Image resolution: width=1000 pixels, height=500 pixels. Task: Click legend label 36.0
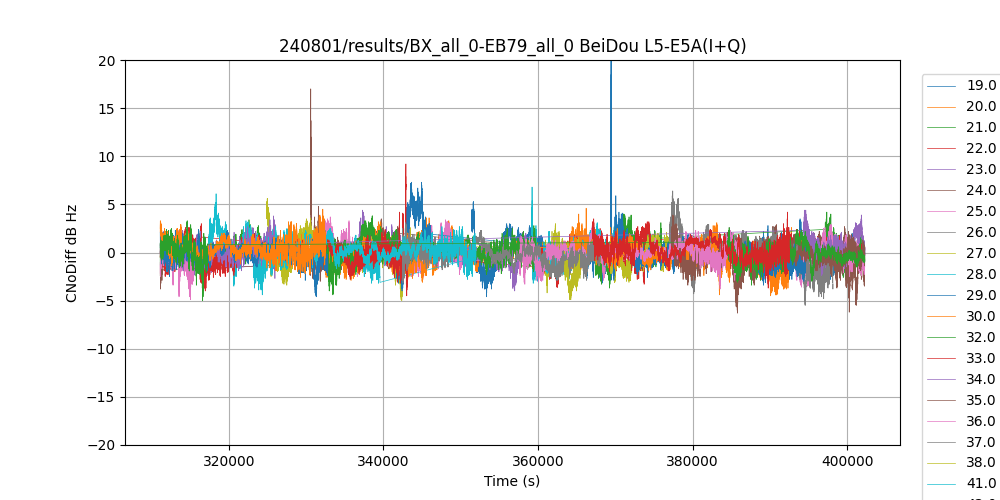tap(980, 422)
